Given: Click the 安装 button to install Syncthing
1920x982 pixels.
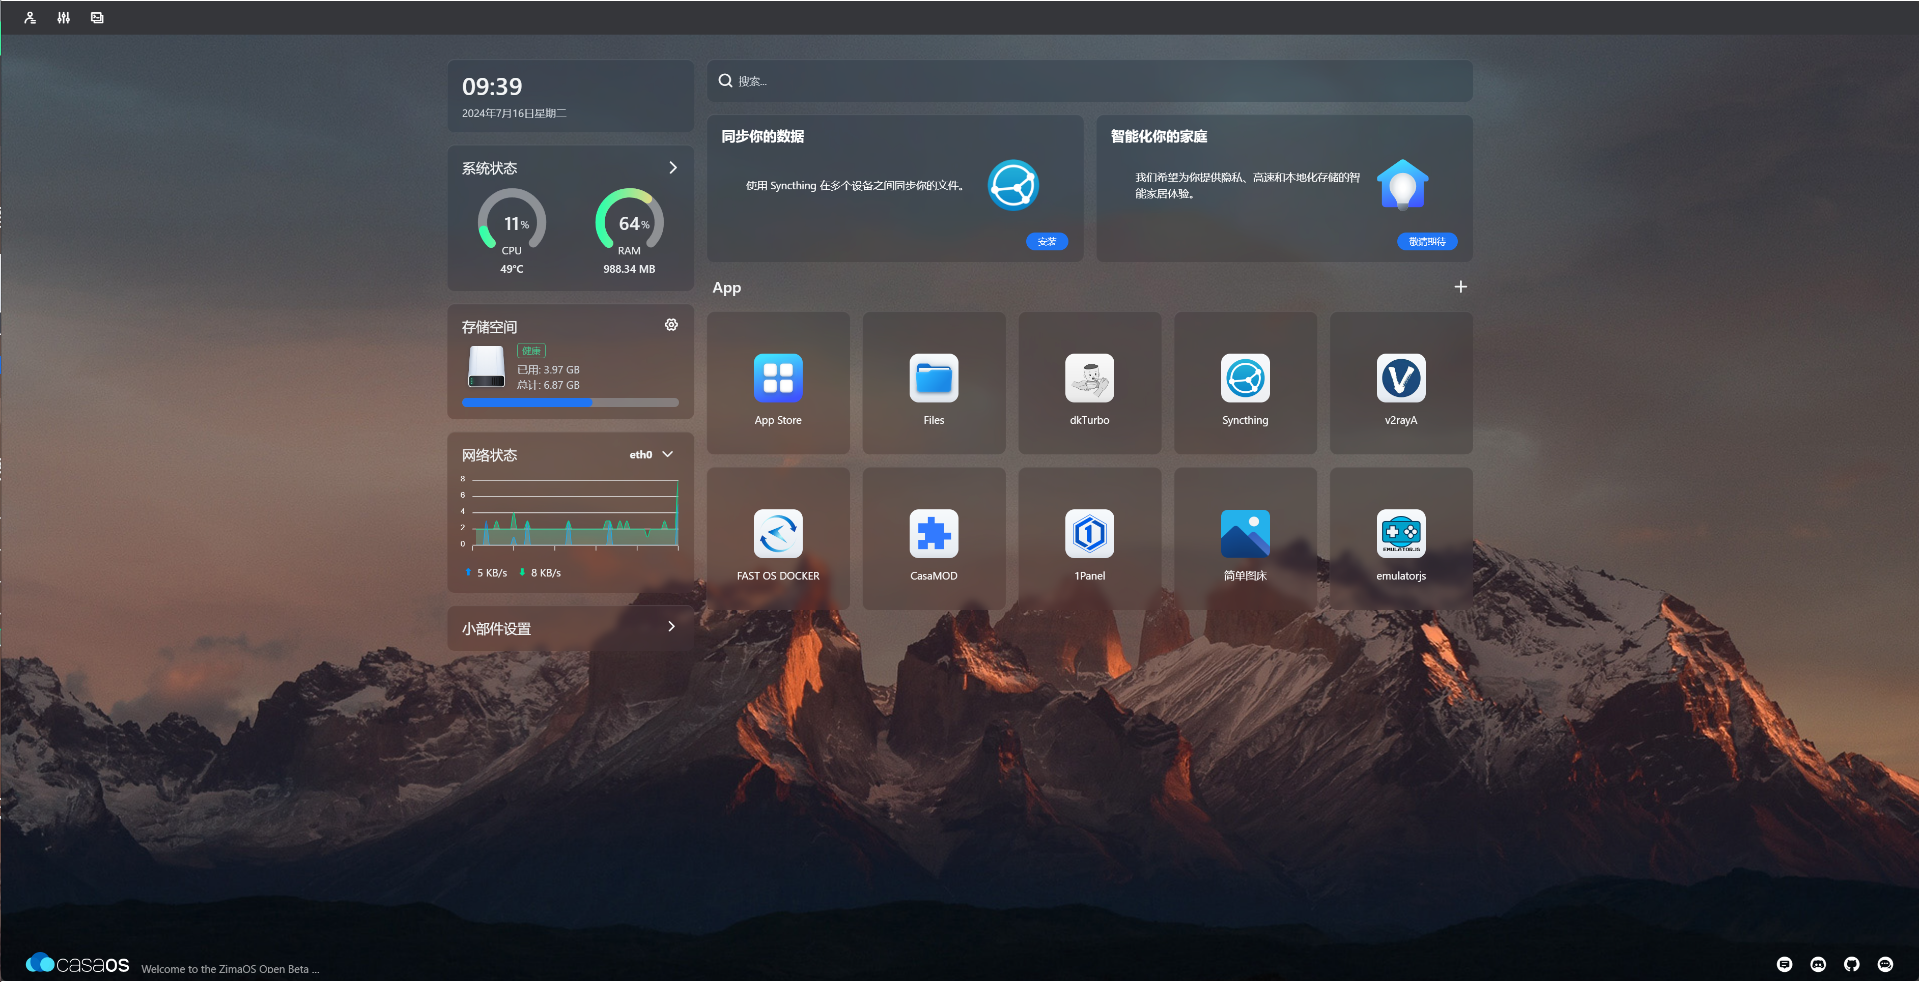Looking at the screenshot, I should 1046,241.
